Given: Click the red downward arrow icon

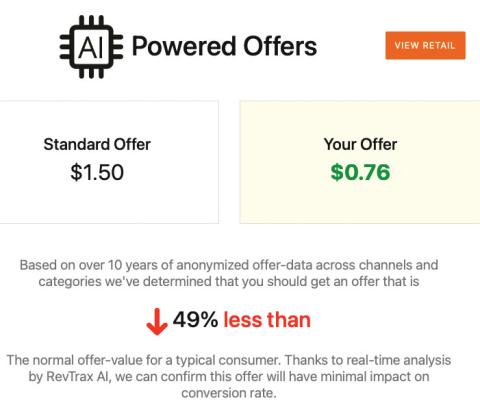Looking at the screenshot, I should click(157, 321).
